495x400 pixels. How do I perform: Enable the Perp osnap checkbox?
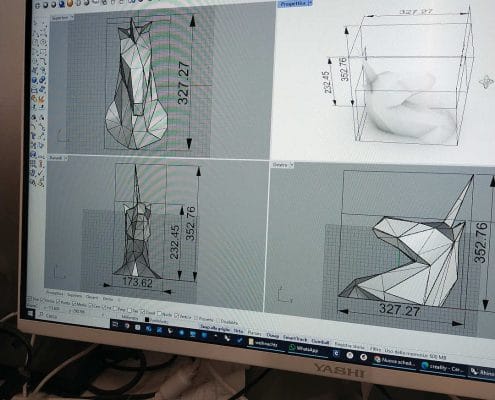115,308
